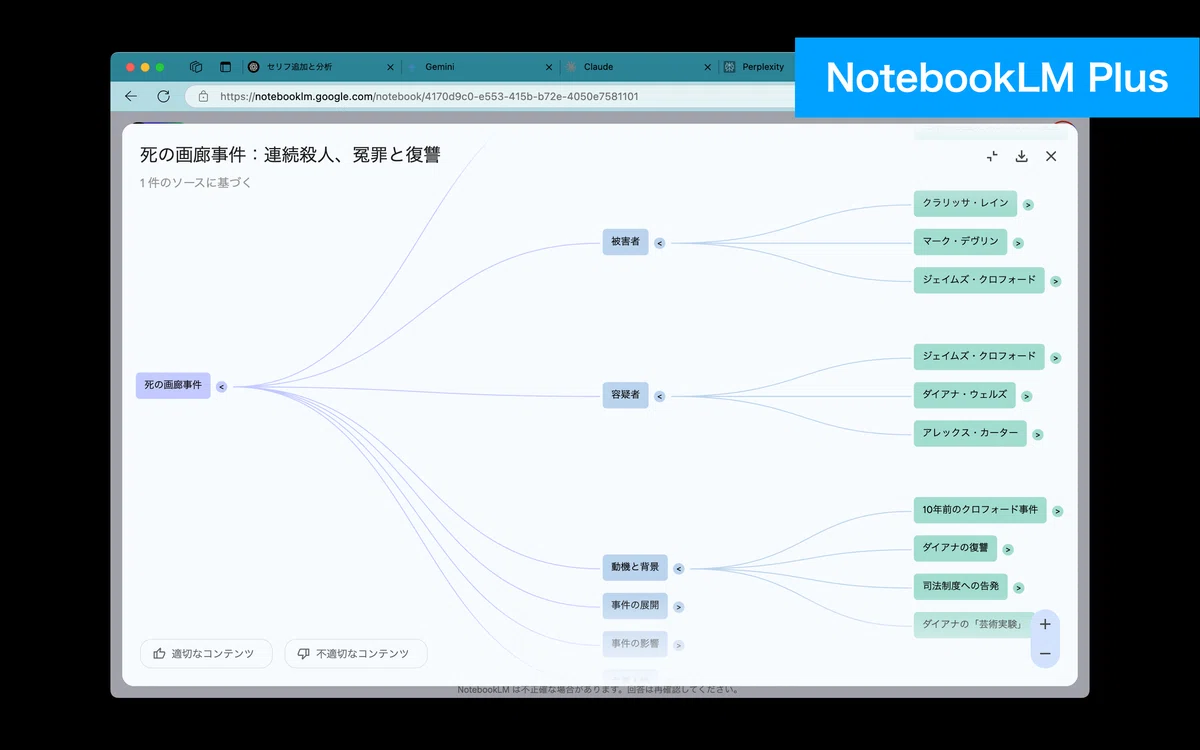Zoom in with the plus button
Screen dimensions: 1200x750
(1045, 624)
